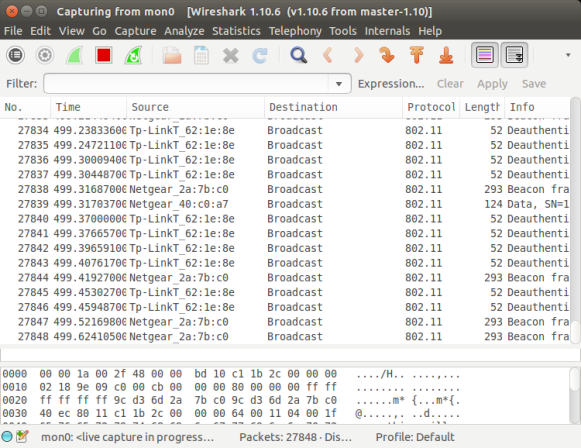Viewport: 581px width, 448px height.
Task: Select packet 27841 deauthentication row
Action: 285,233
